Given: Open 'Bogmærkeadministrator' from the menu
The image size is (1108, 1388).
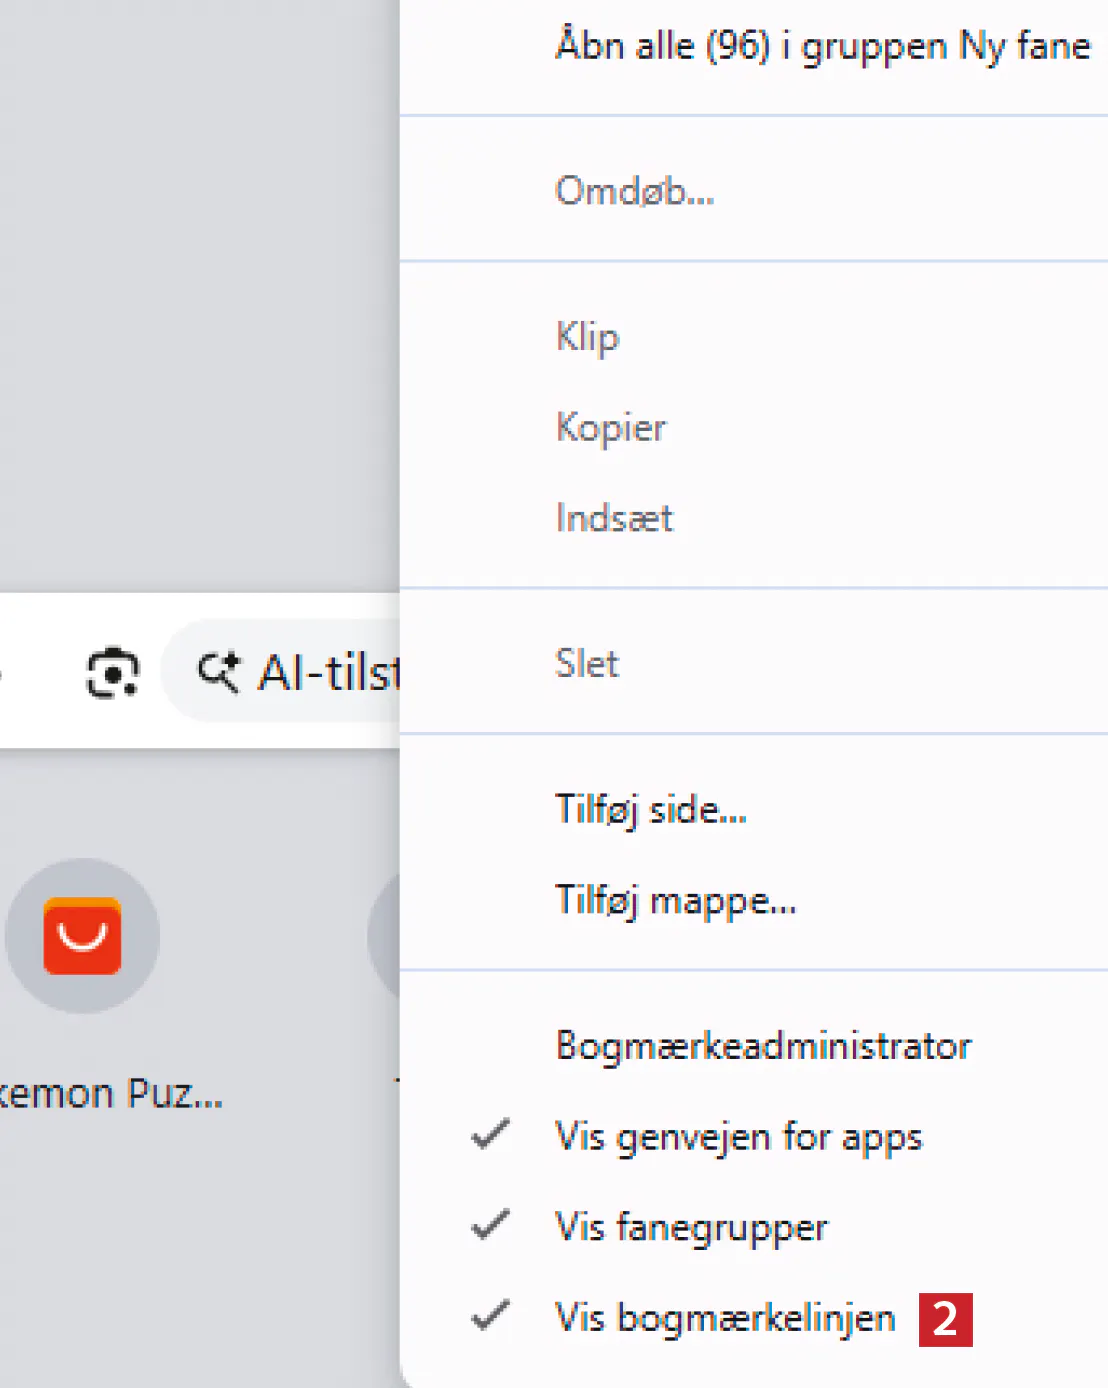Looking at the screenshot, I should 763,1046.
